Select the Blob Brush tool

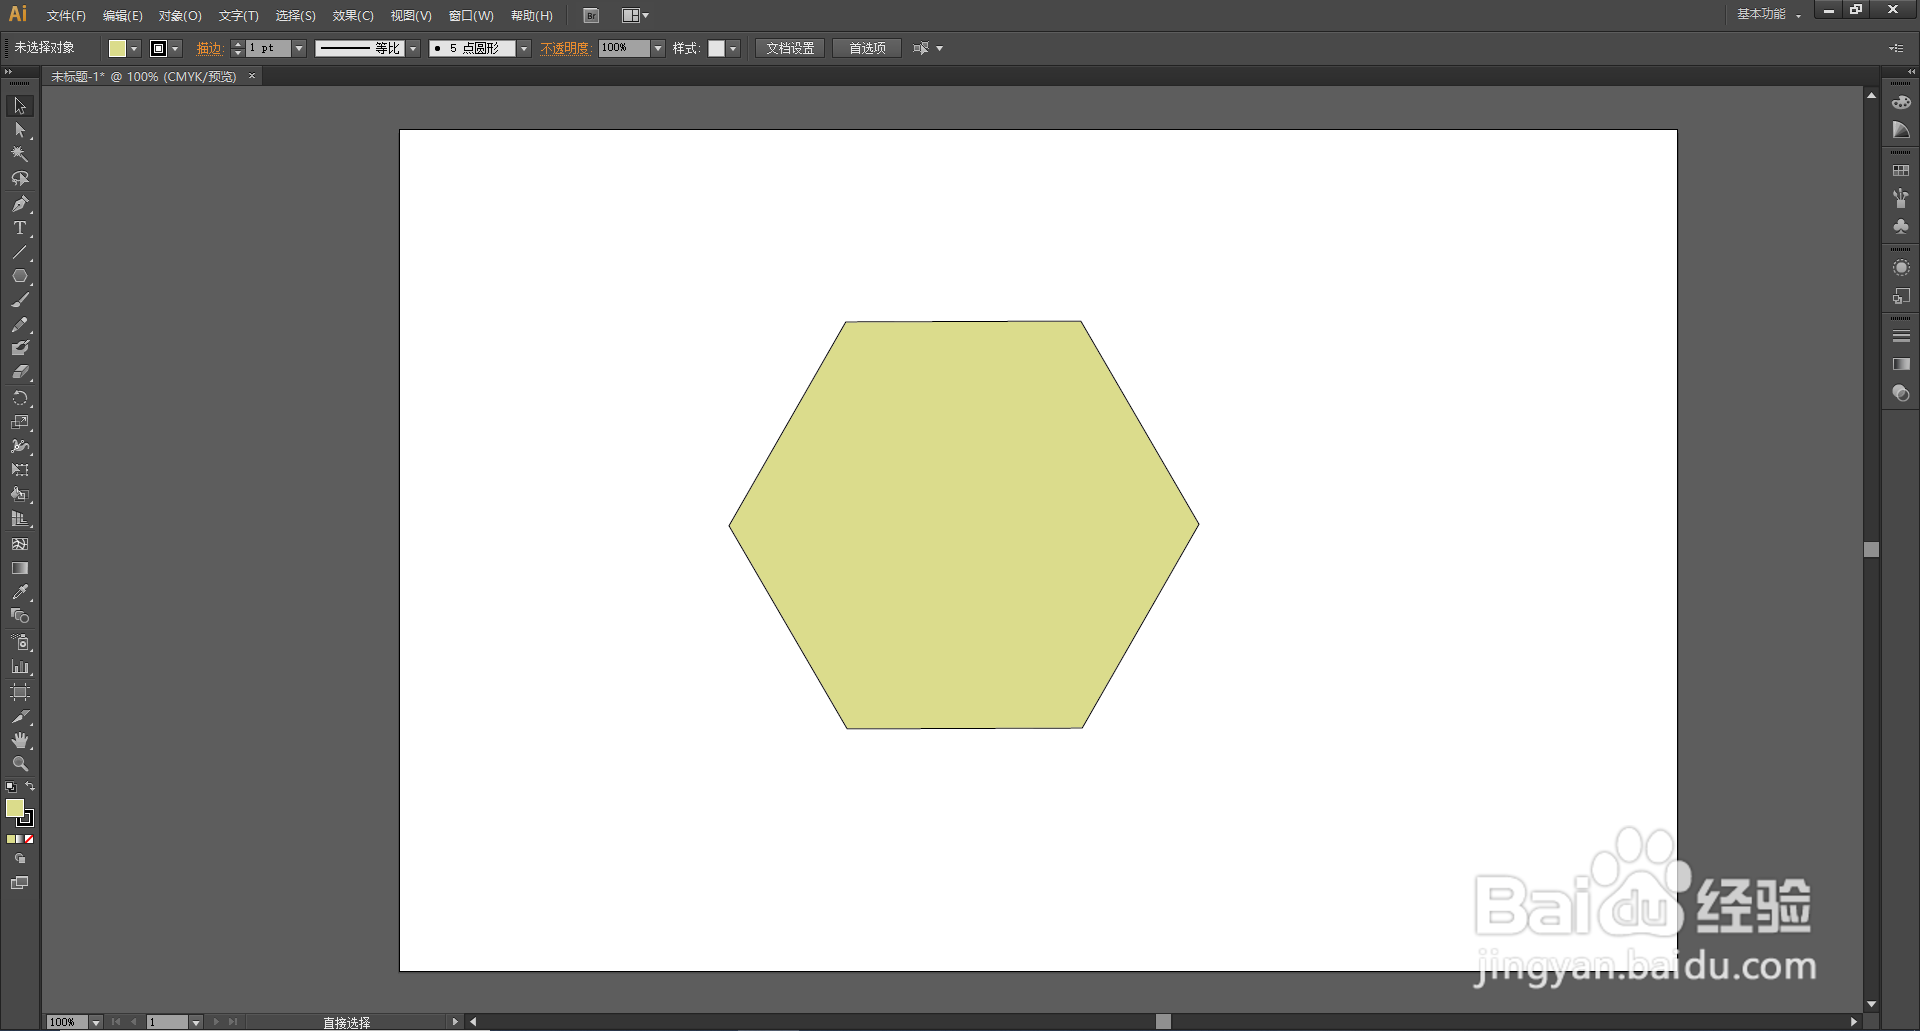pyautogui.click(x=20, y=348)
